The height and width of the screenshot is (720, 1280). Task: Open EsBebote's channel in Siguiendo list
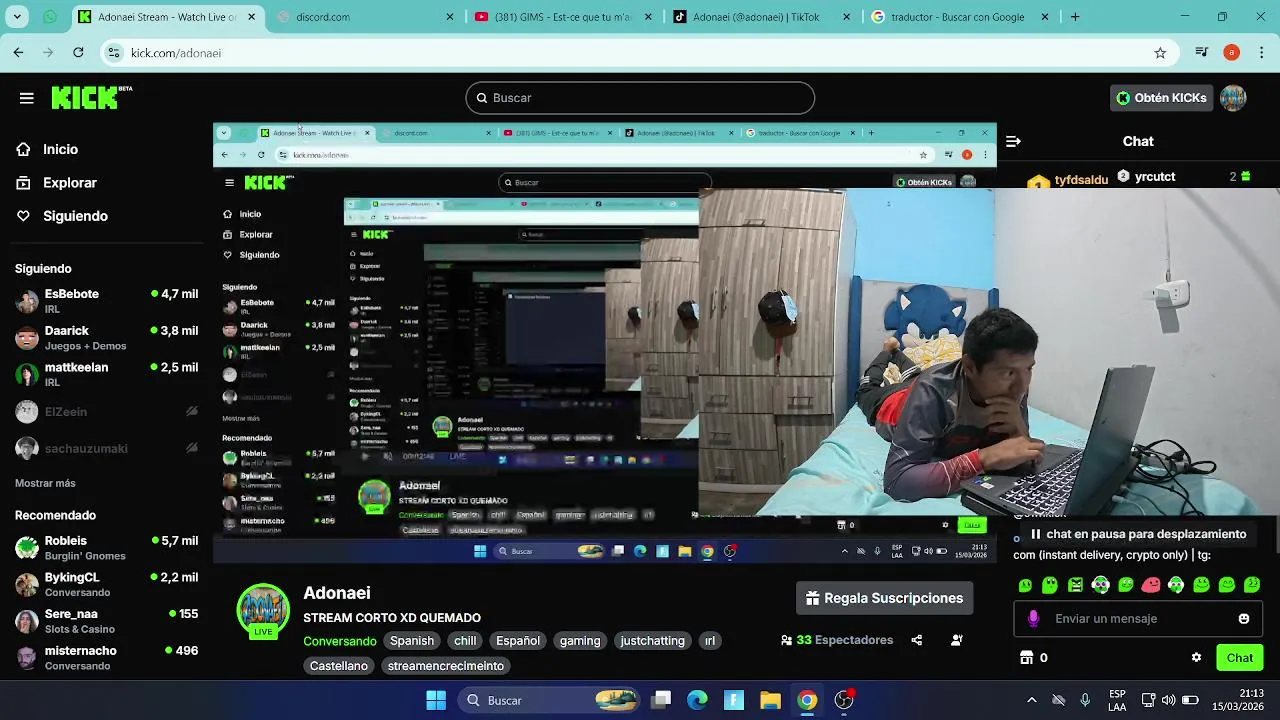click(x=106, y=301)
